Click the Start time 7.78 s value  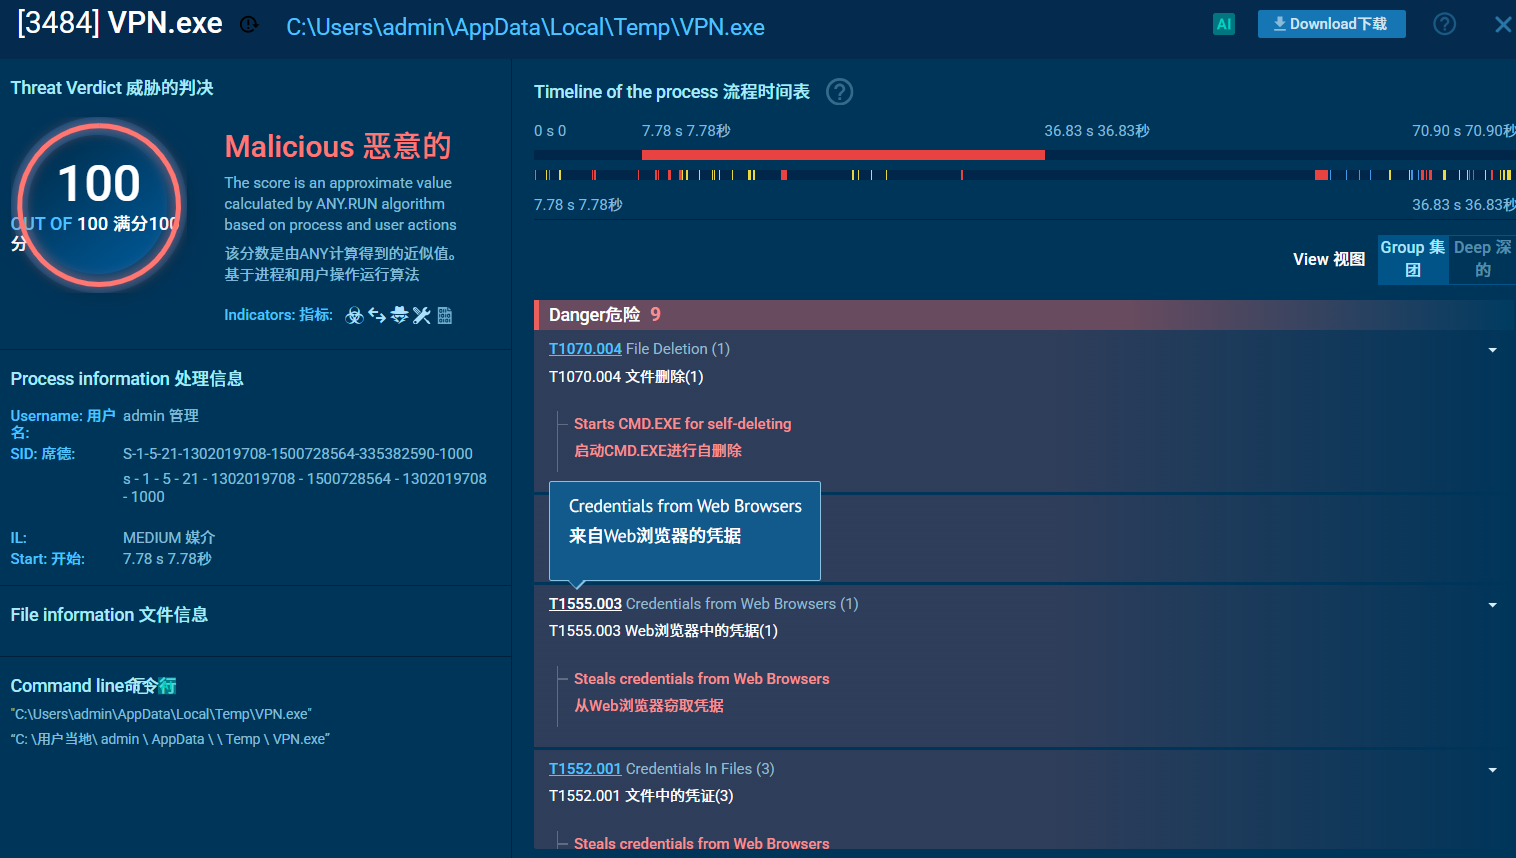(x=167, y=559)
